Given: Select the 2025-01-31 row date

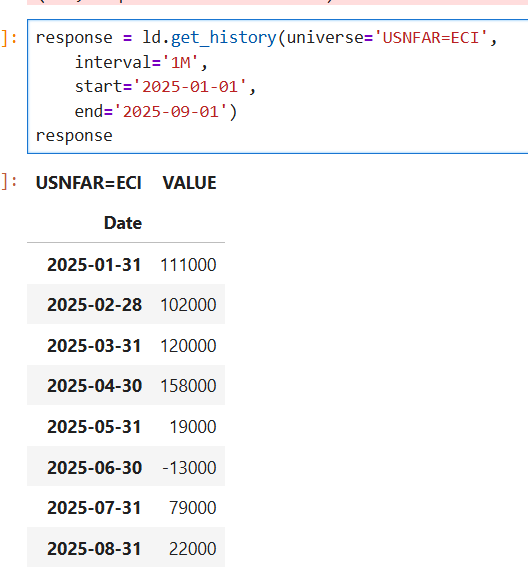Looking at the screenshot, I should coord(94,265).
